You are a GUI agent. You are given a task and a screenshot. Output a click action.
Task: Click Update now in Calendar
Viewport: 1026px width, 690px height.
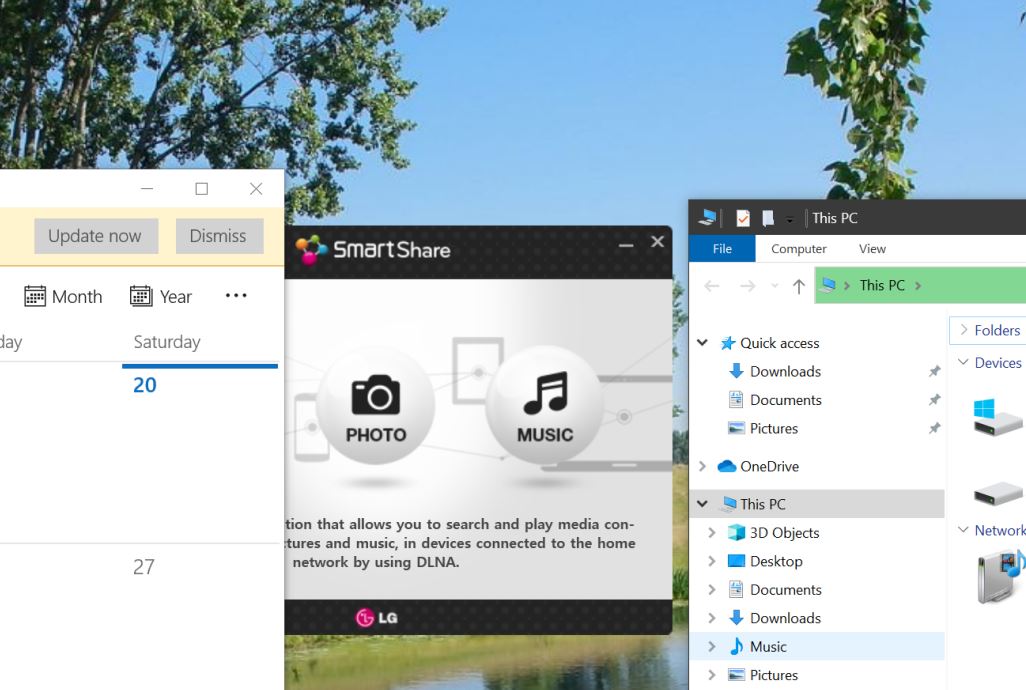(96, 236)
